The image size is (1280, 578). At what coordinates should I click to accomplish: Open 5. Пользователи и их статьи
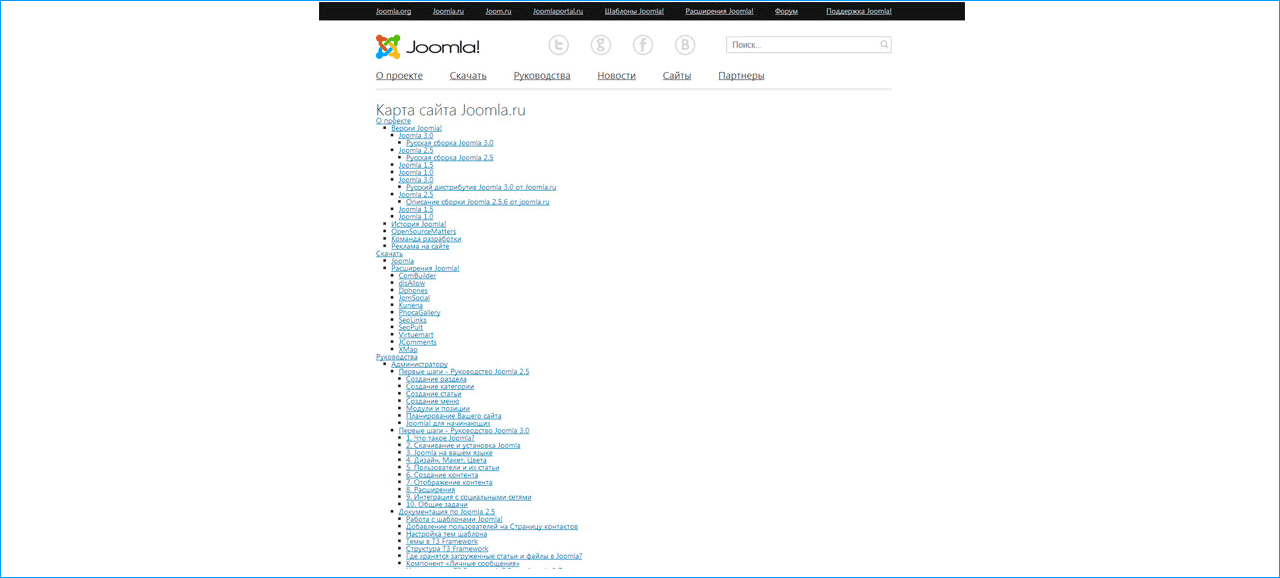[x=452, y=468]
